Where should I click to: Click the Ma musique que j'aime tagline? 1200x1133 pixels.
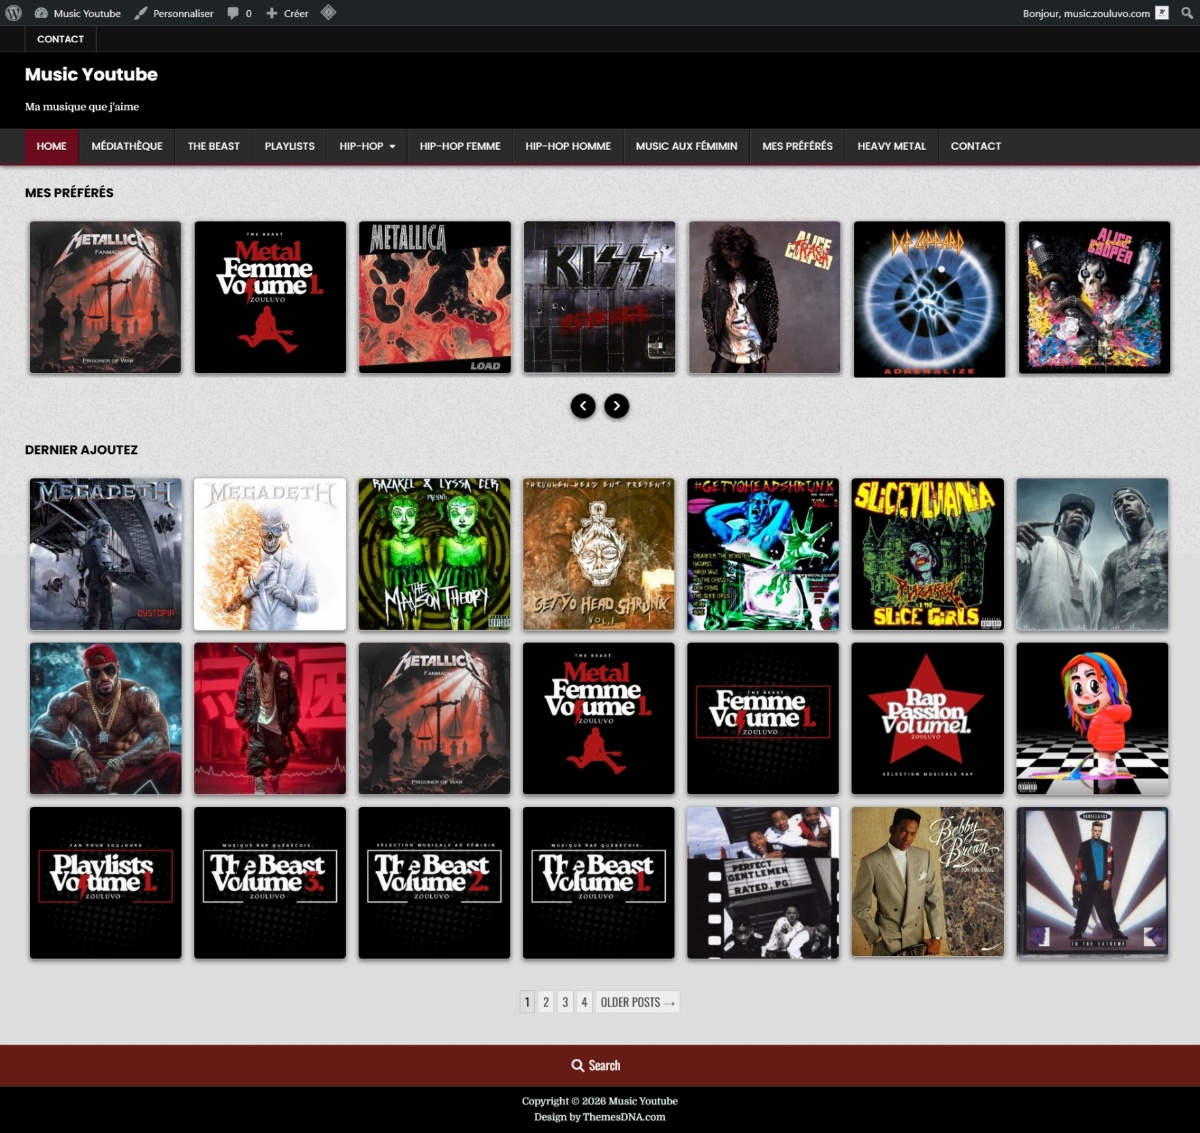tap(82, 106)
